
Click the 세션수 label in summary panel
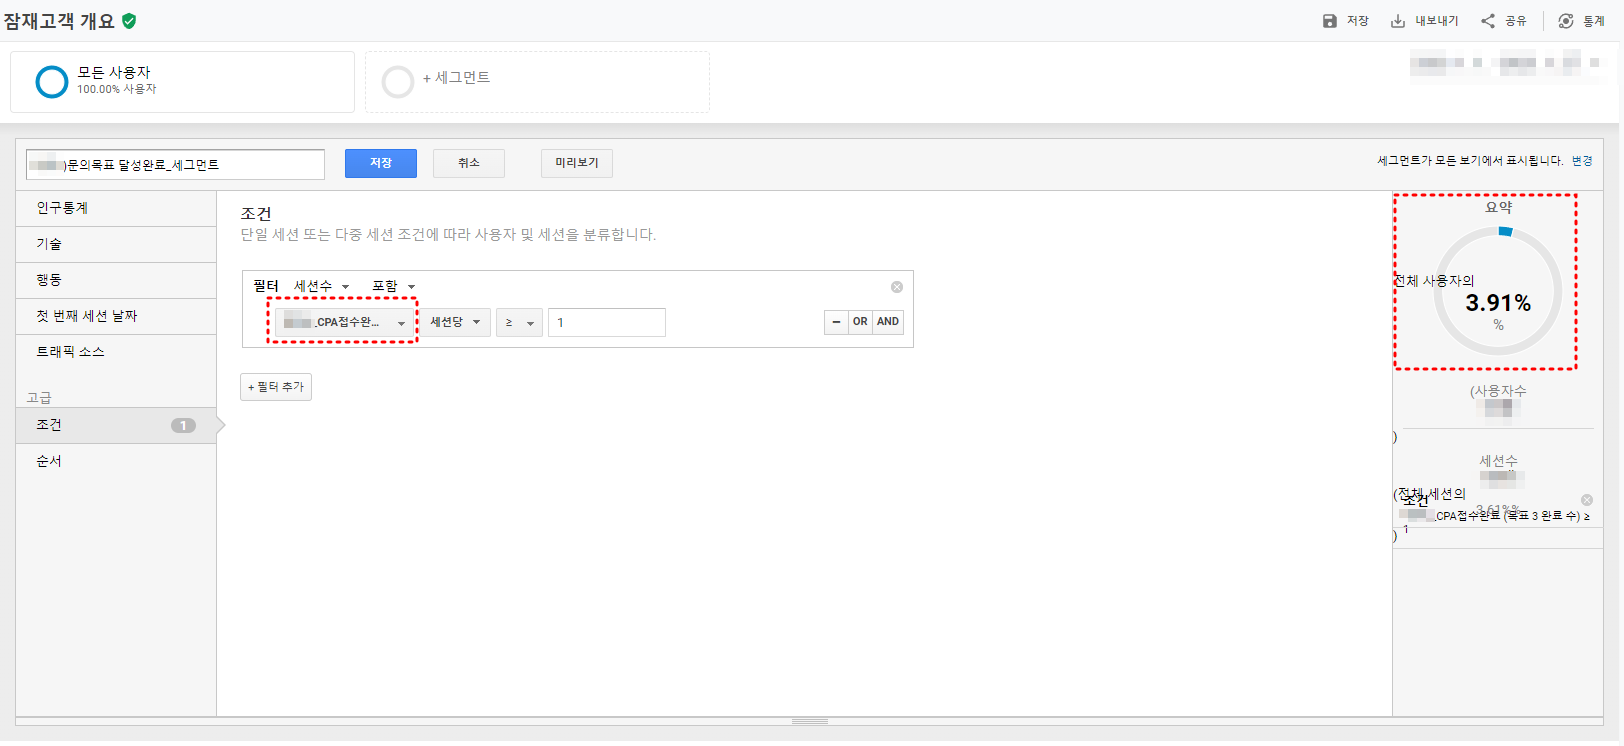(x=1499, y=461)
